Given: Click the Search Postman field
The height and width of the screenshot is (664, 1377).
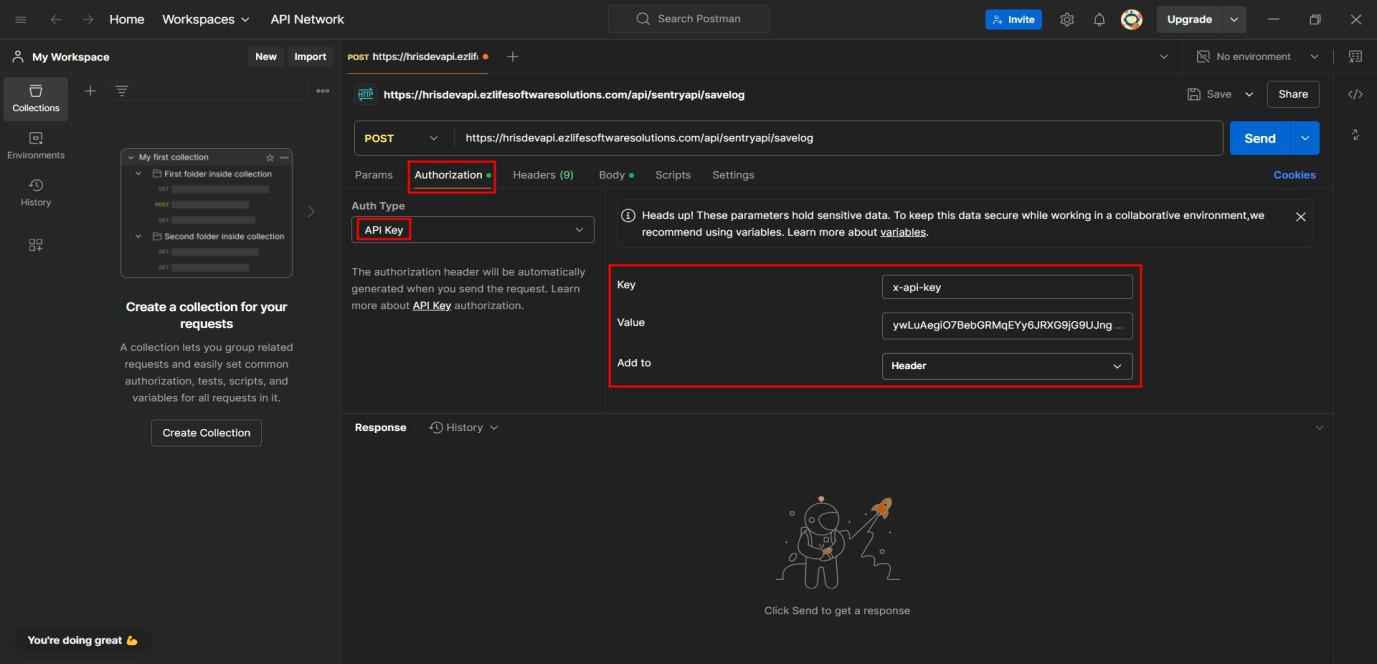Looking at the screenshot, I should [689, 19].
